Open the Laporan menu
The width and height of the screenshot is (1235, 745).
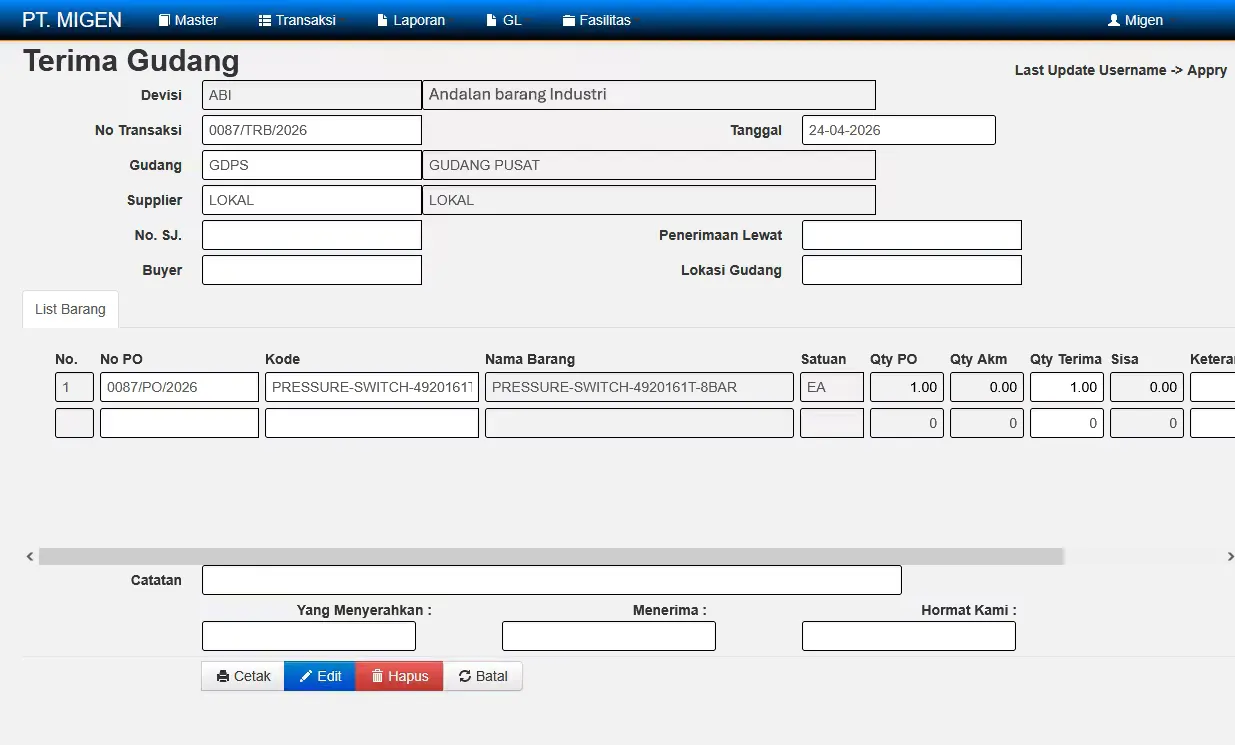point(411,20)
